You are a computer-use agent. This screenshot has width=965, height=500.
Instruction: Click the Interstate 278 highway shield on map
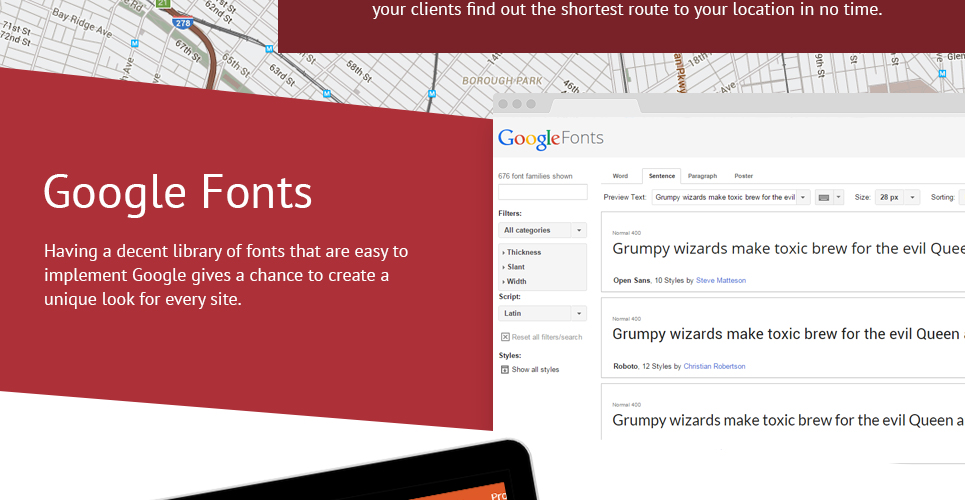[183, 23]
